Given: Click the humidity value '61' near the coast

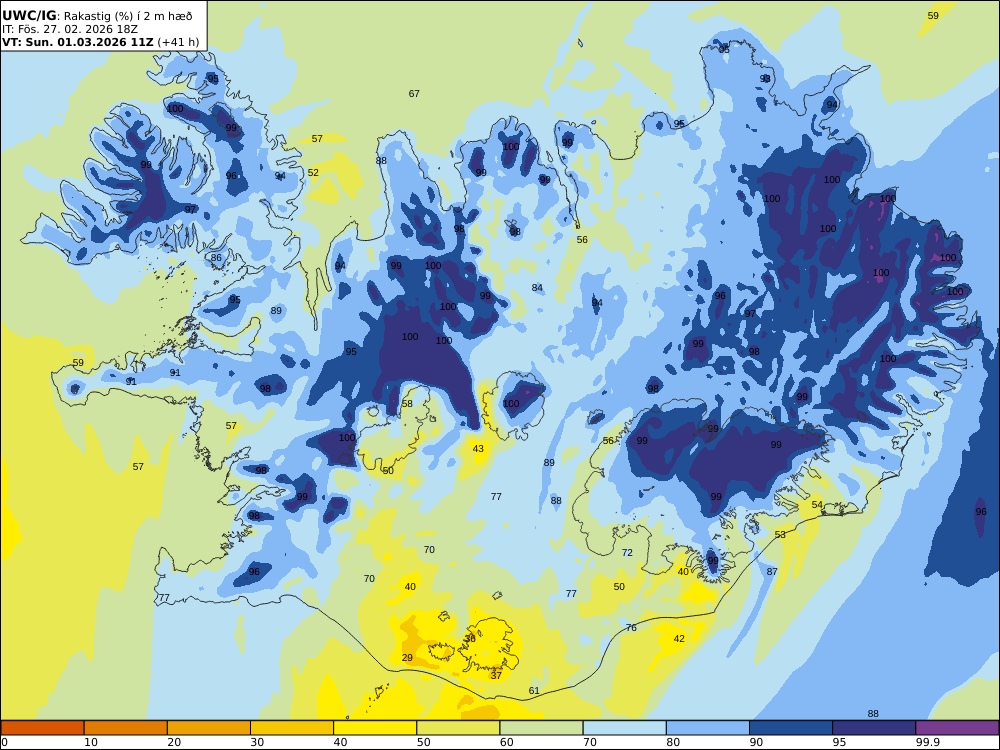Looking at the screenshot, I should click(534, 691).
